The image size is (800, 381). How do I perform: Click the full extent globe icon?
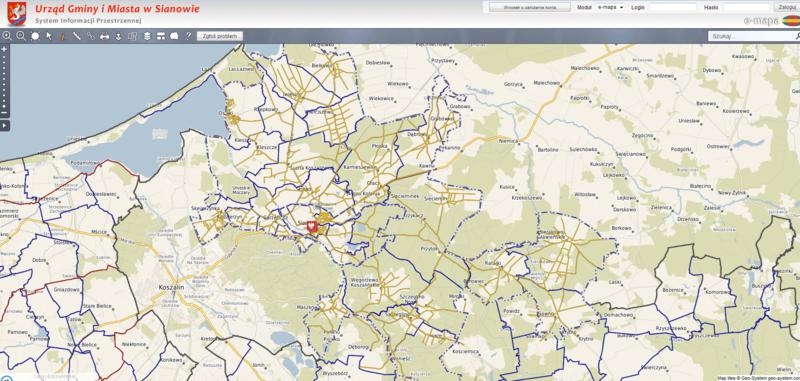coord(35,36)
